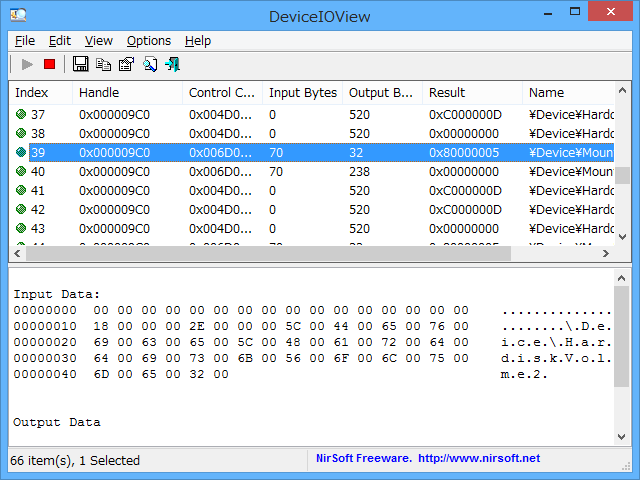Click the data pane scroll up arrow

pos(622,278)
